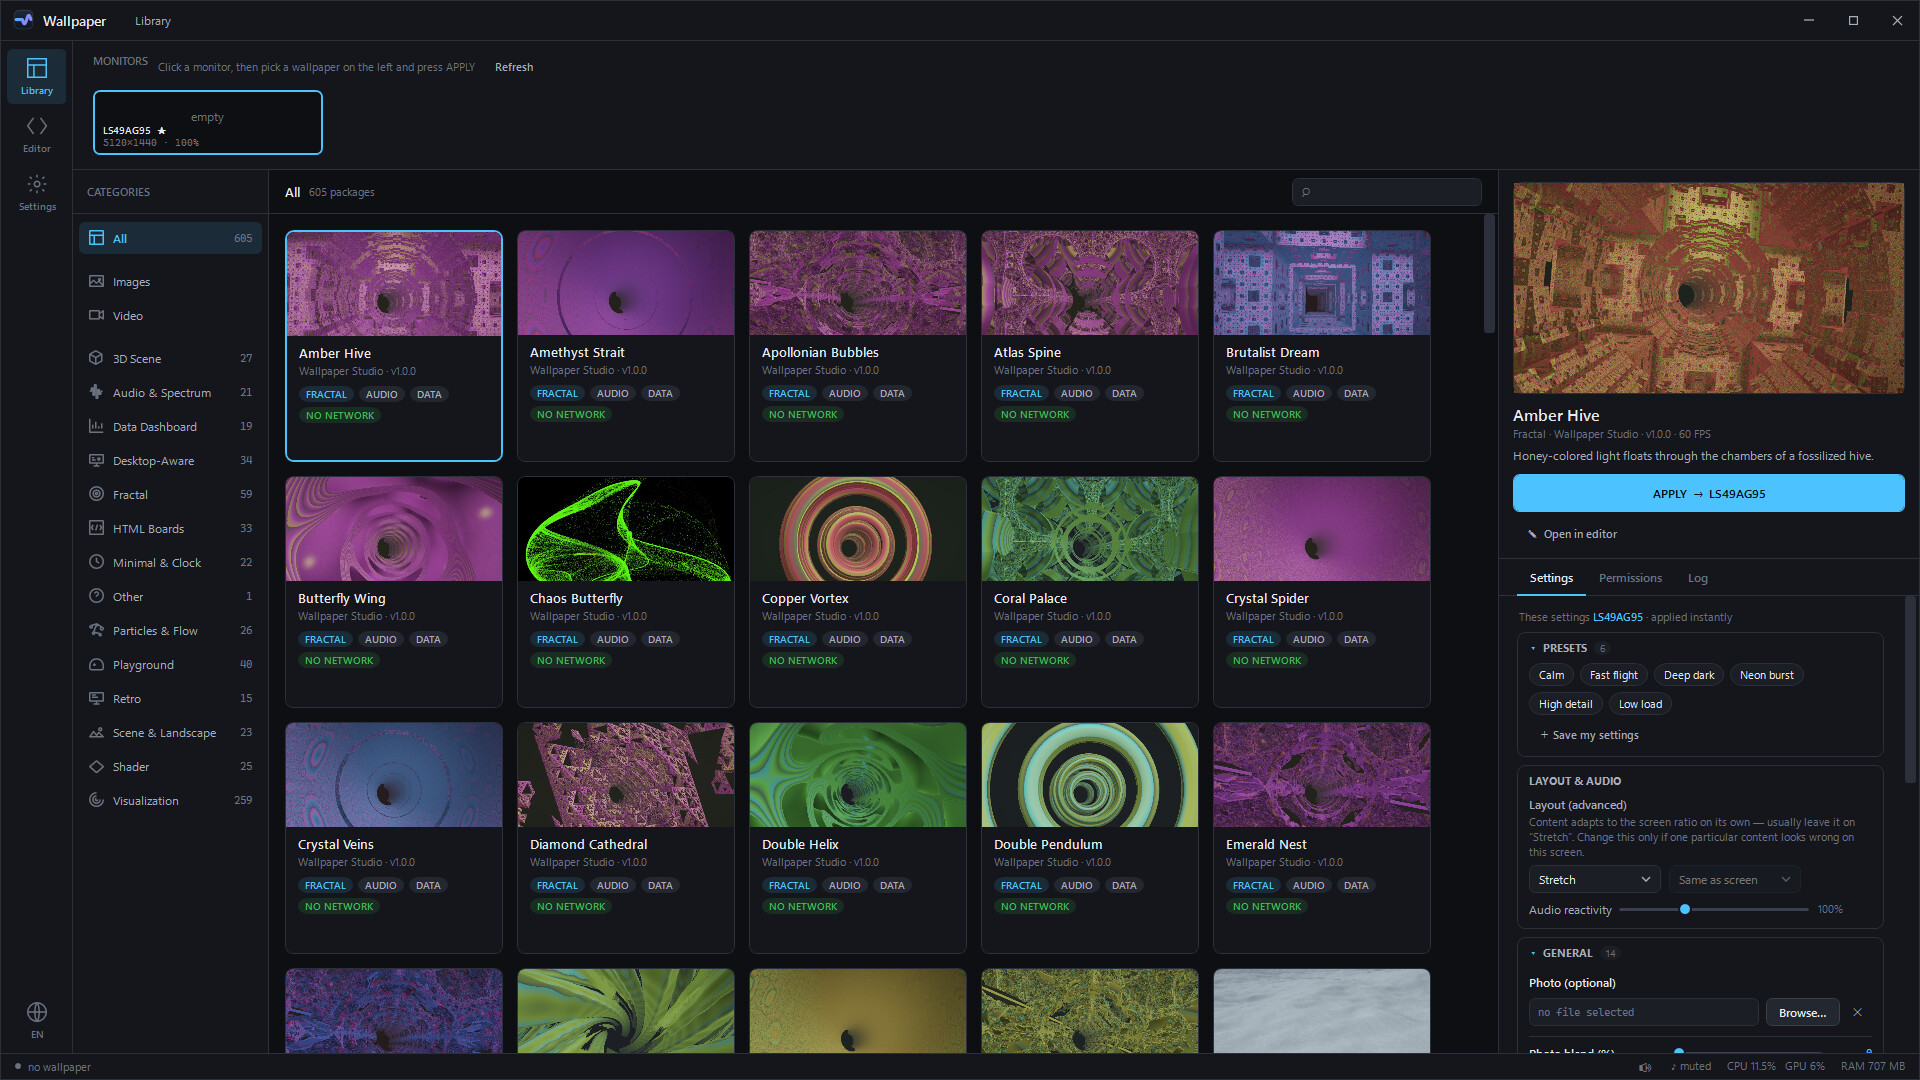Screen dimensions: 1920x1080
Task: Click Save my settings
Action: coord(1589,735)
